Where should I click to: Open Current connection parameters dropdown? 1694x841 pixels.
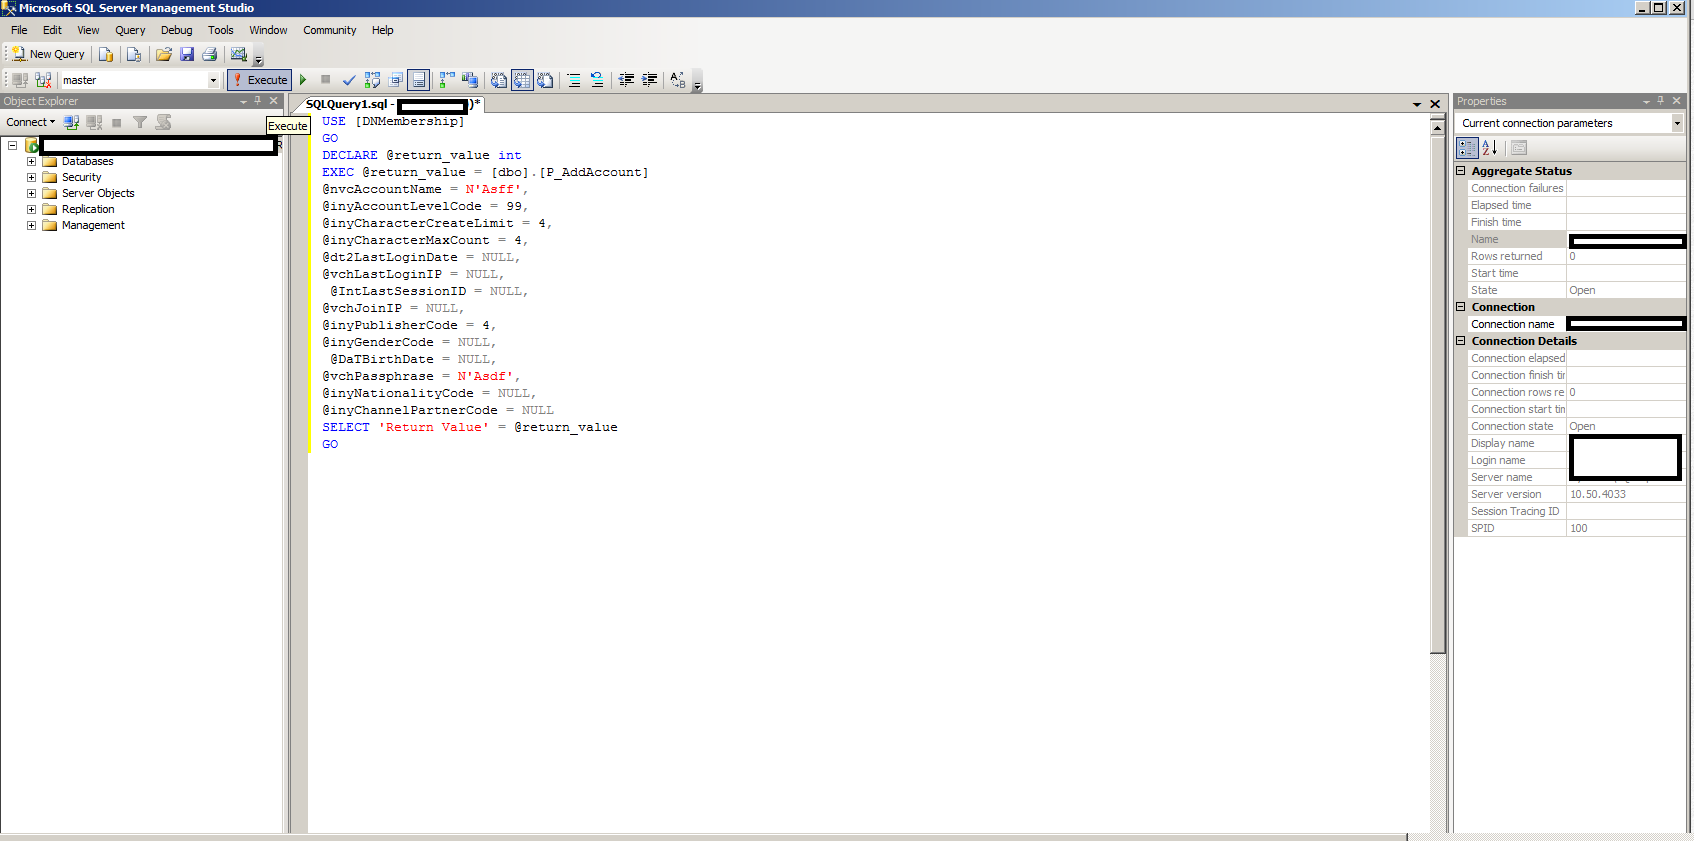[x=1677, y=123]
